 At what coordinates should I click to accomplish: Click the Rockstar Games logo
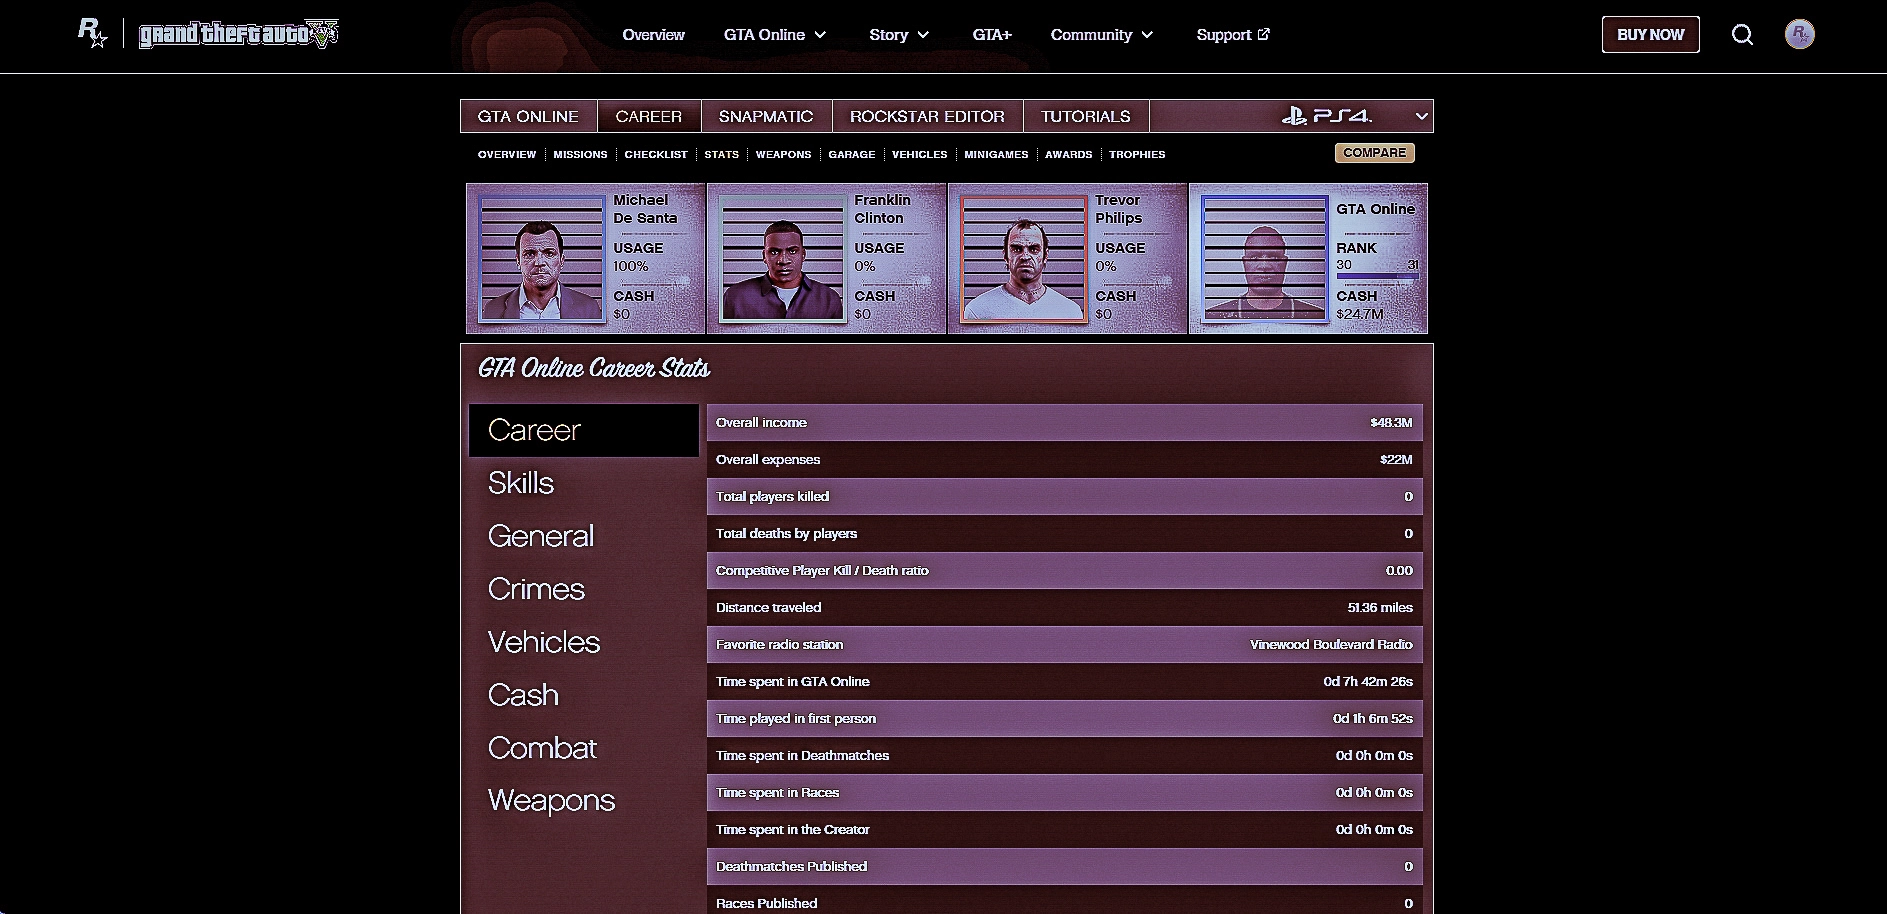[x=93, y=33]
